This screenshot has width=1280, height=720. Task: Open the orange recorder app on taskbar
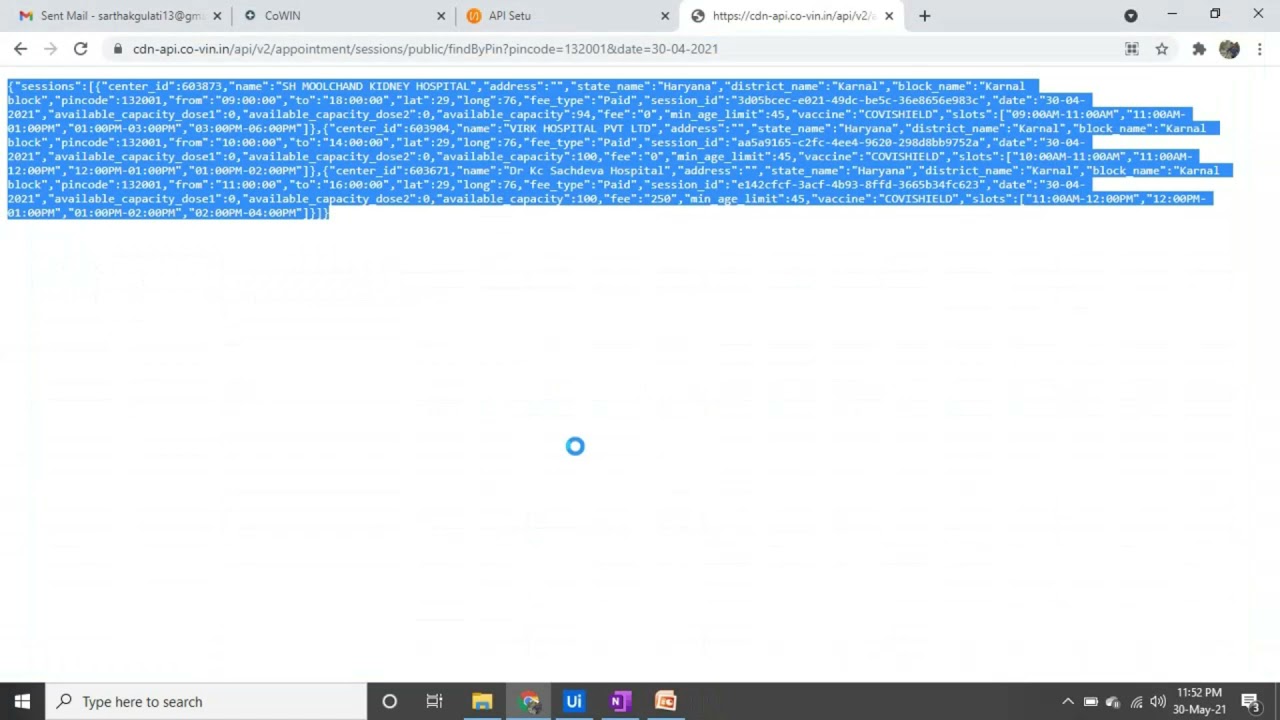(x=666, y=701)
